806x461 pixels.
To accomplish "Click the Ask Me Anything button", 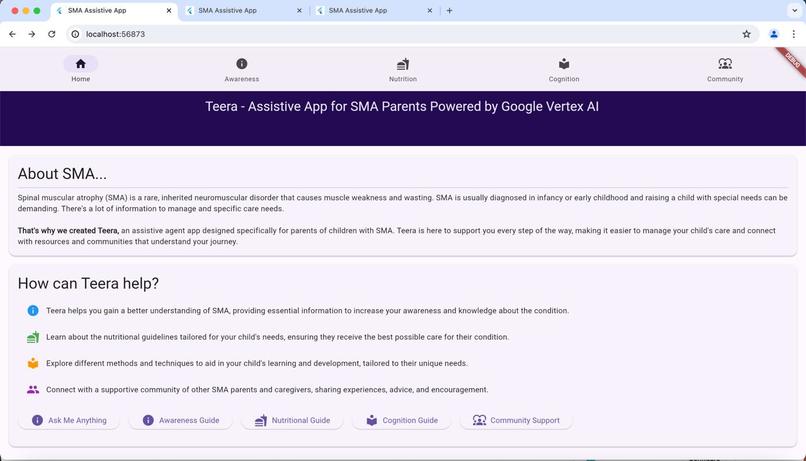I will (x=69, y=420).
